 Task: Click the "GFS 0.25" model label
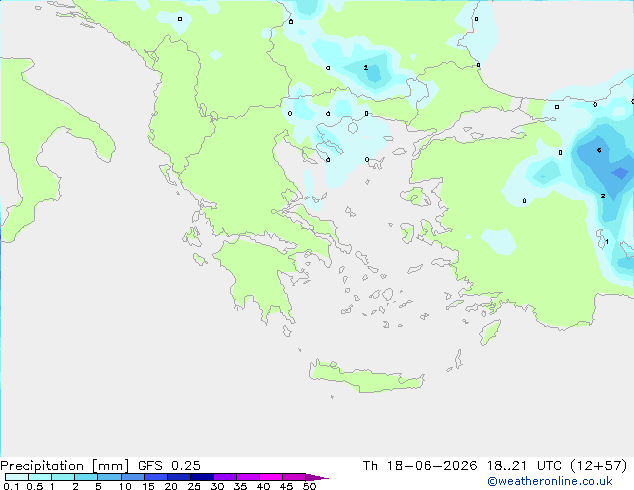pos(169,466)
